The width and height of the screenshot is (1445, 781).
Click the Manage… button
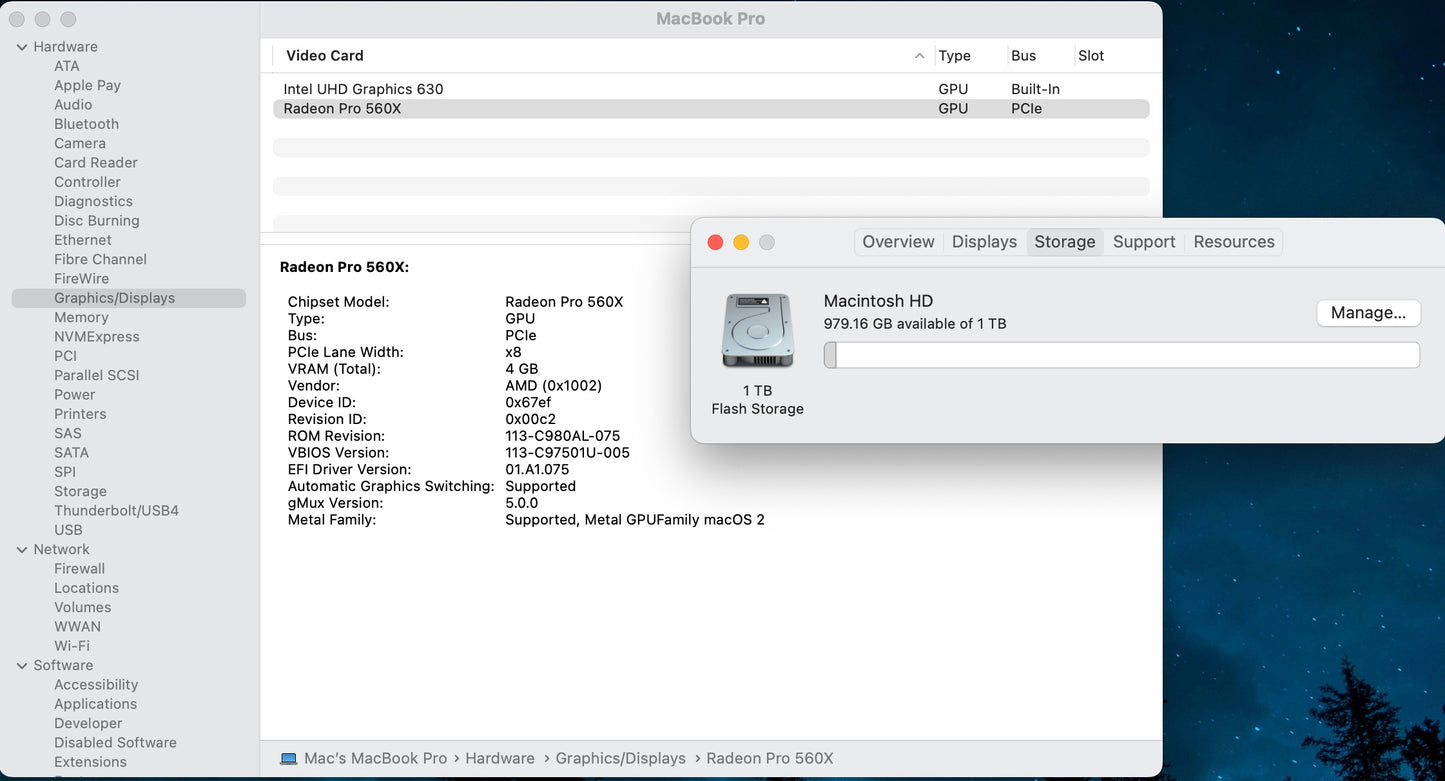pyautogui.click(x=1368, y=312)
